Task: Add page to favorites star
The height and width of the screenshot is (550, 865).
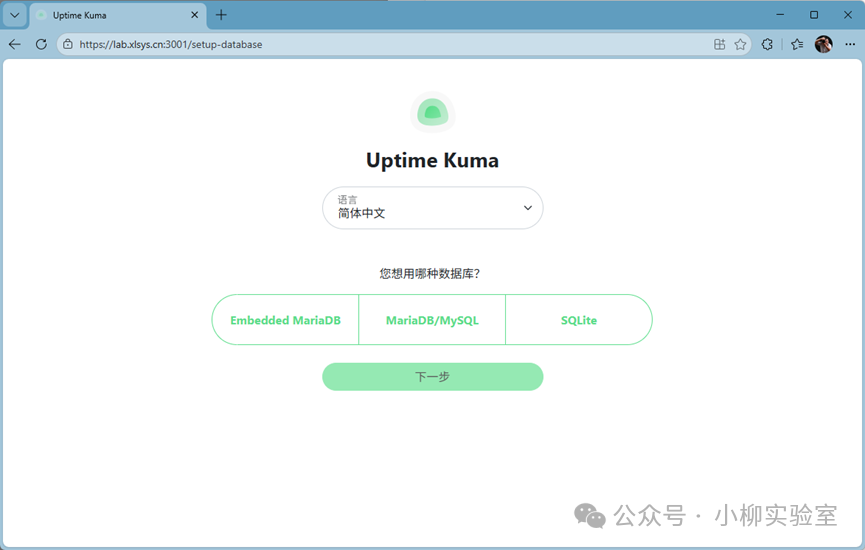Action: point(740,44)
